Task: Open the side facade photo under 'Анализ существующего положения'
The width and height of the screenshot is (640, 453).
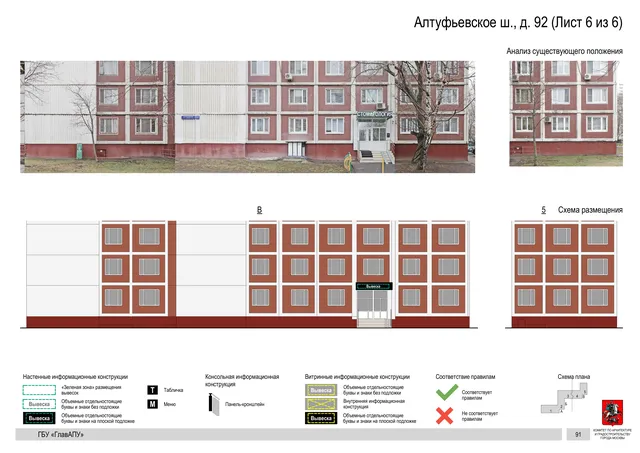Action: (566, 113)
